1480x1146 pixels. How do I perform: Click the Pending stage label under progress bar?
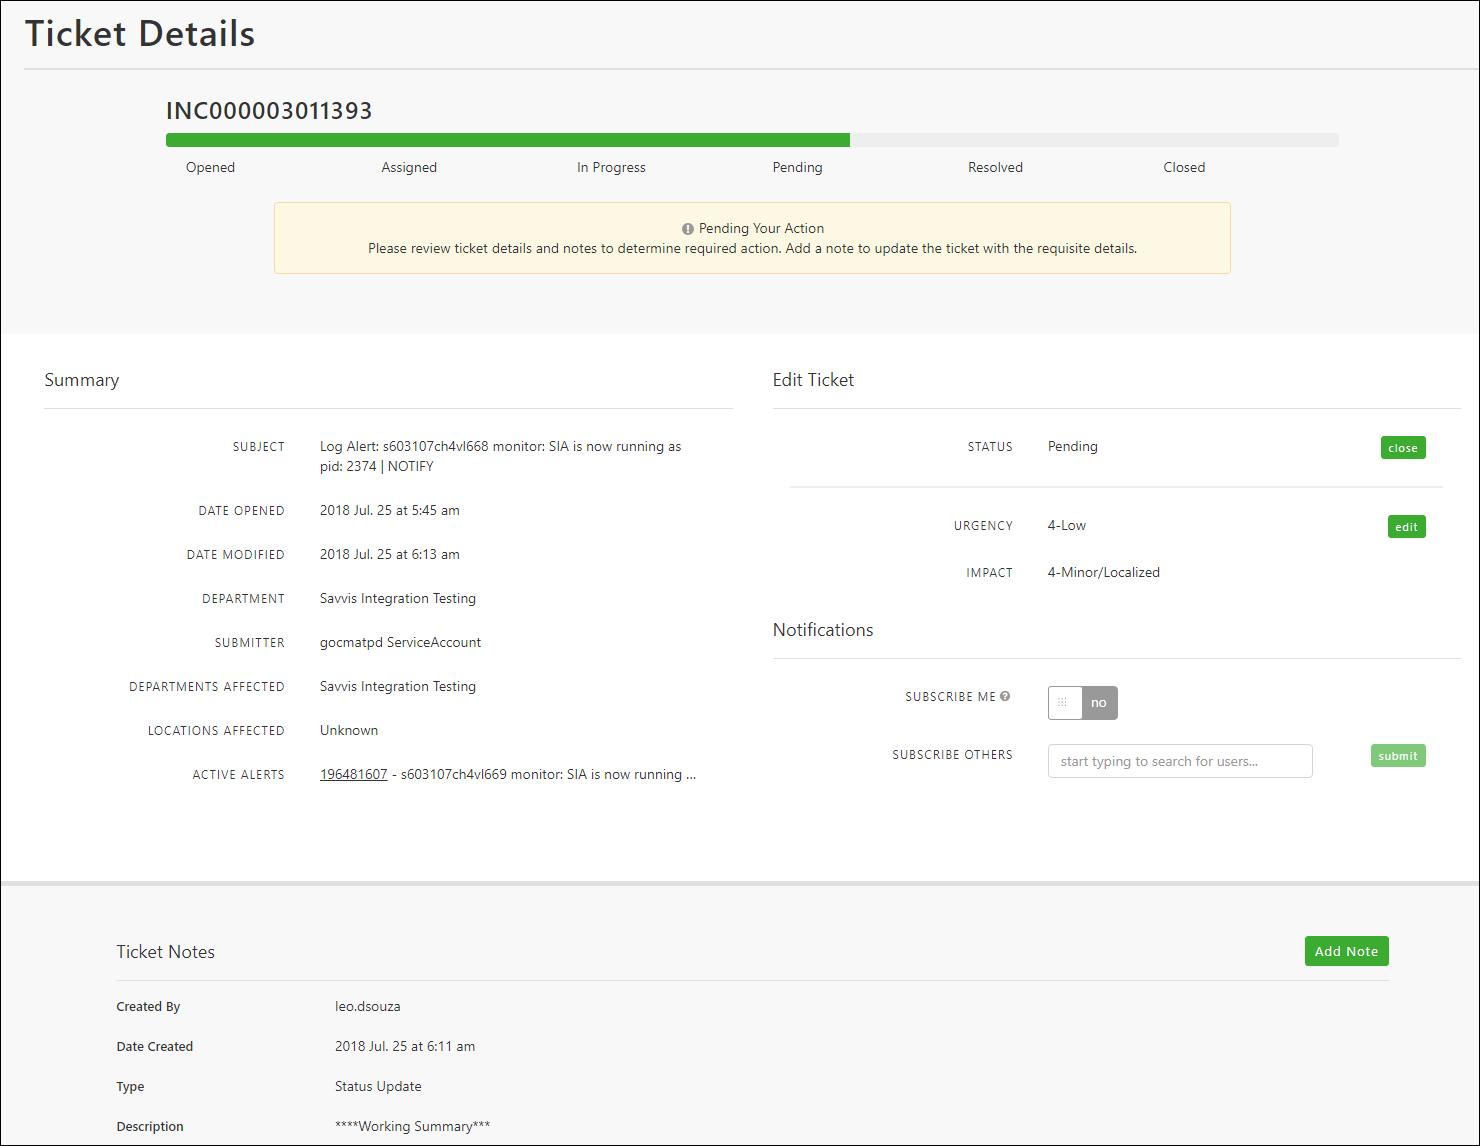pos(797,167)
